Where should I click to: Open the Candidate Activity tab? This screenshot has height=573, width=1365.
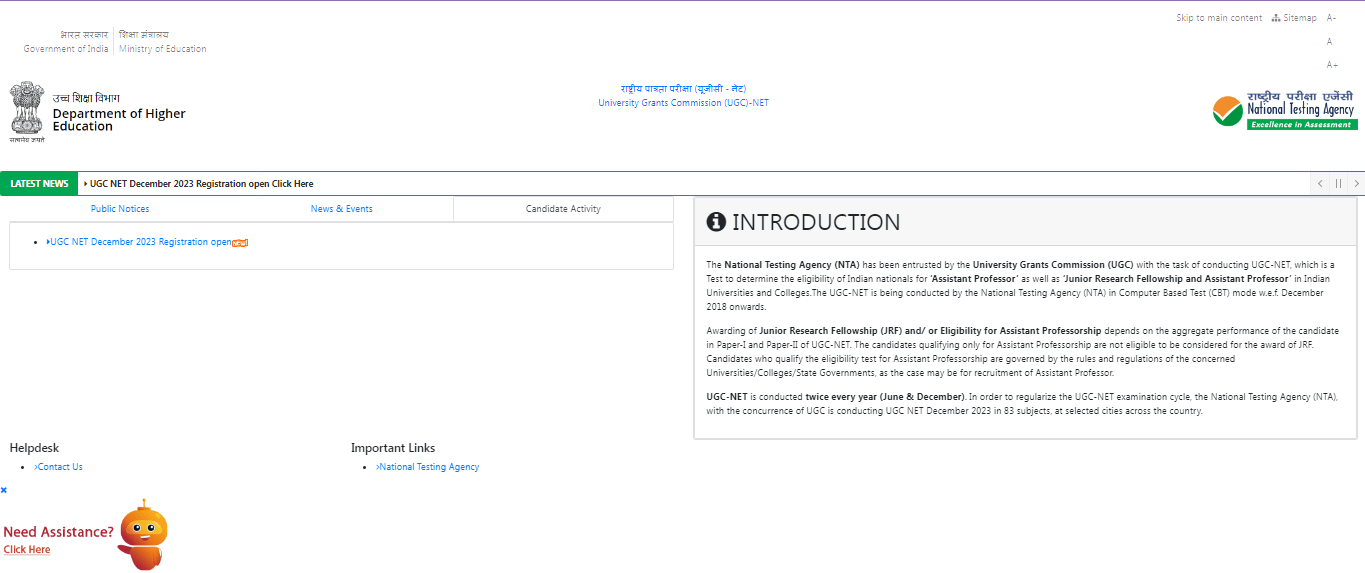click(x=563, y=209)
